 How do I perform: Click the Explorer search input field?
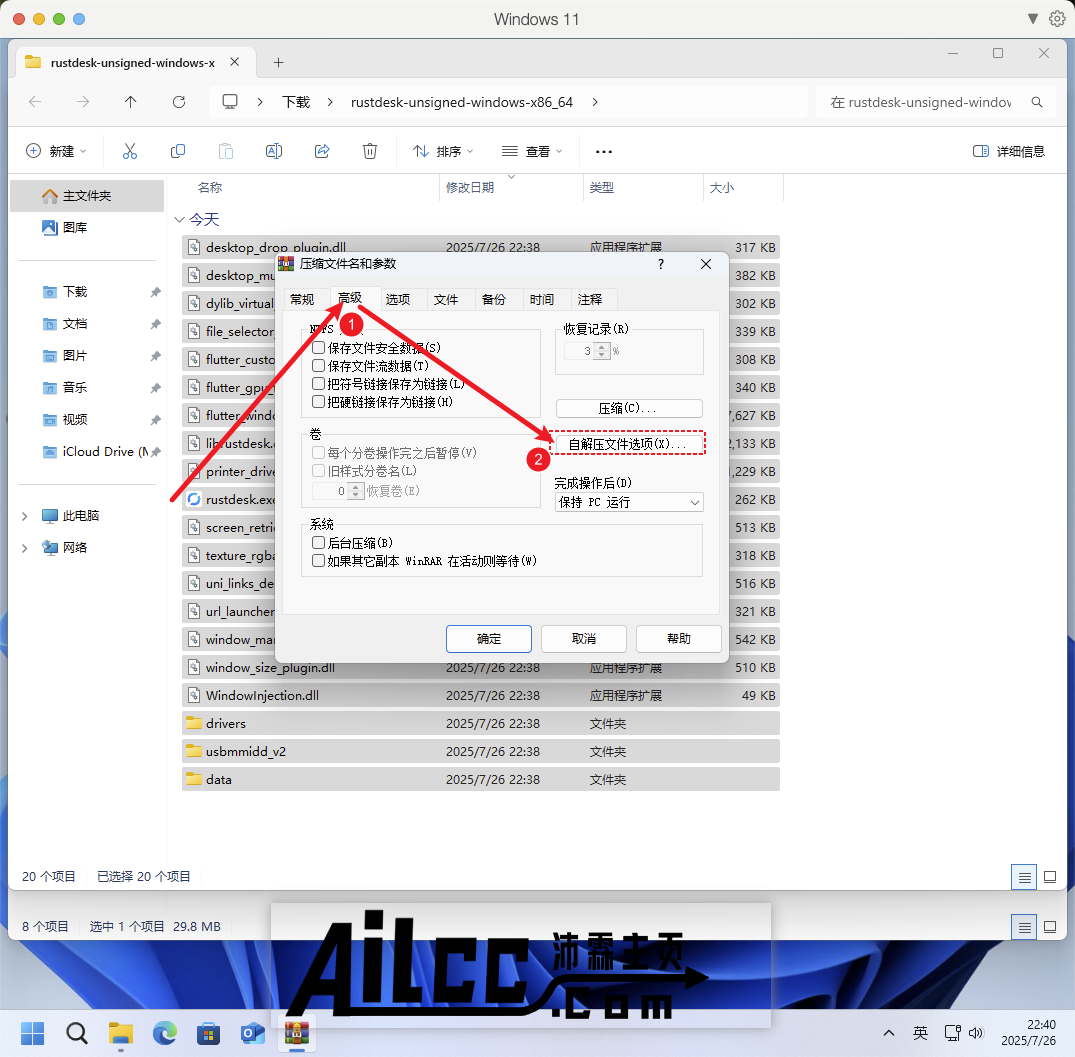pos(921,102)
